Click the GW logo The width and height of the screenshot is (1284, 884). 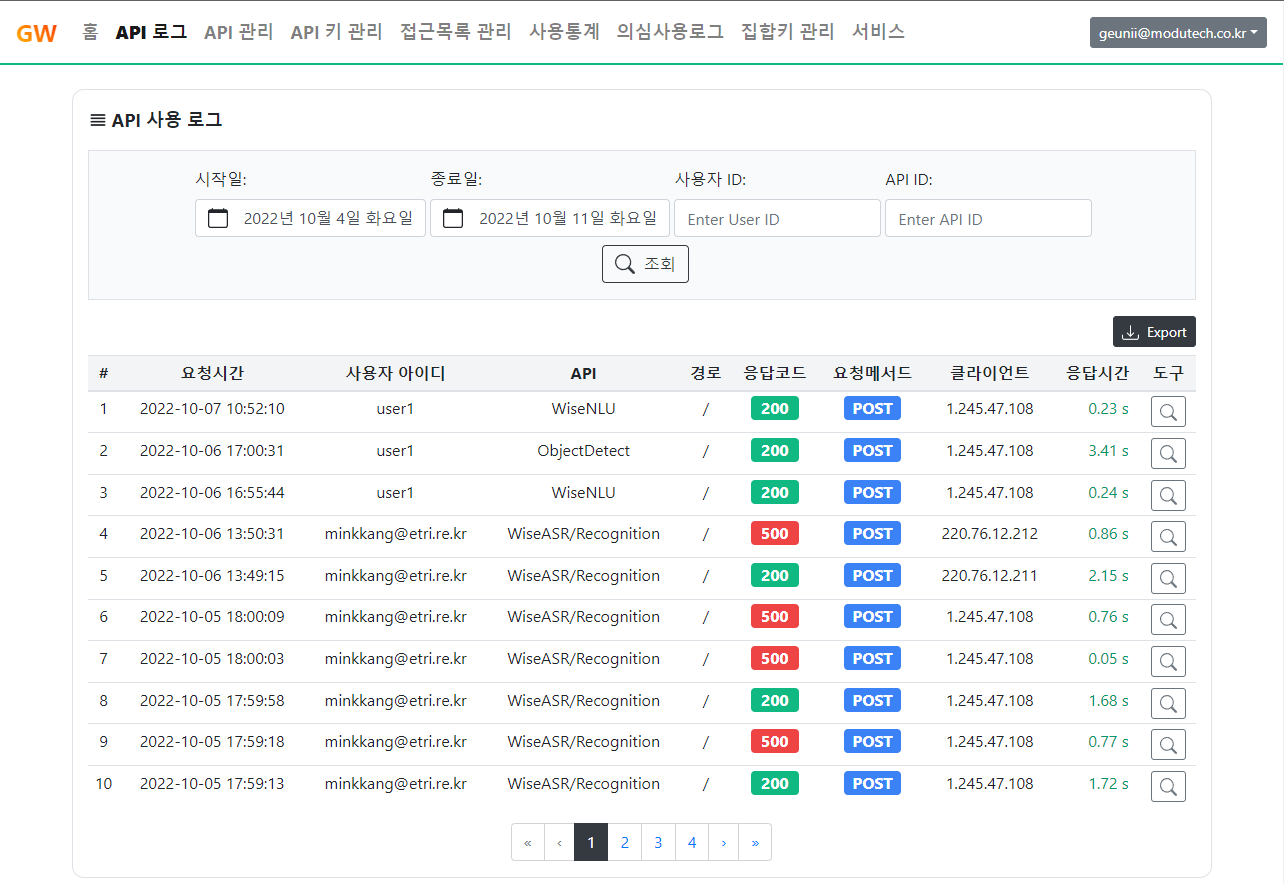pyautogui.click(x=37, y=33)
